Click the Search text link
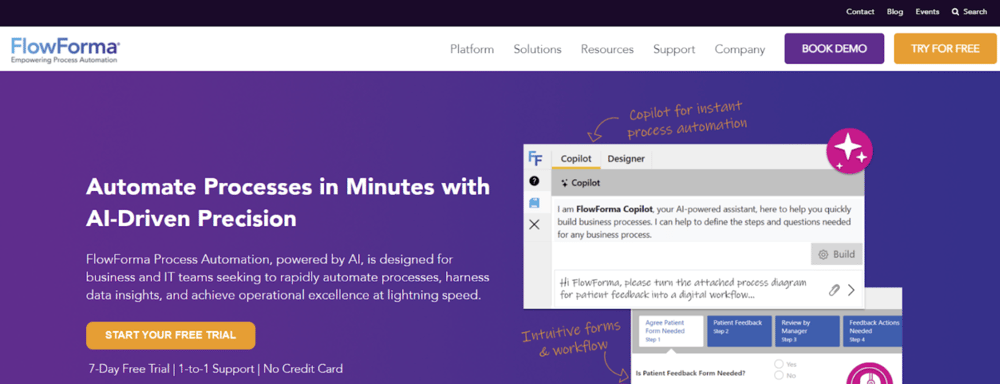 click(x=975, y=11)
